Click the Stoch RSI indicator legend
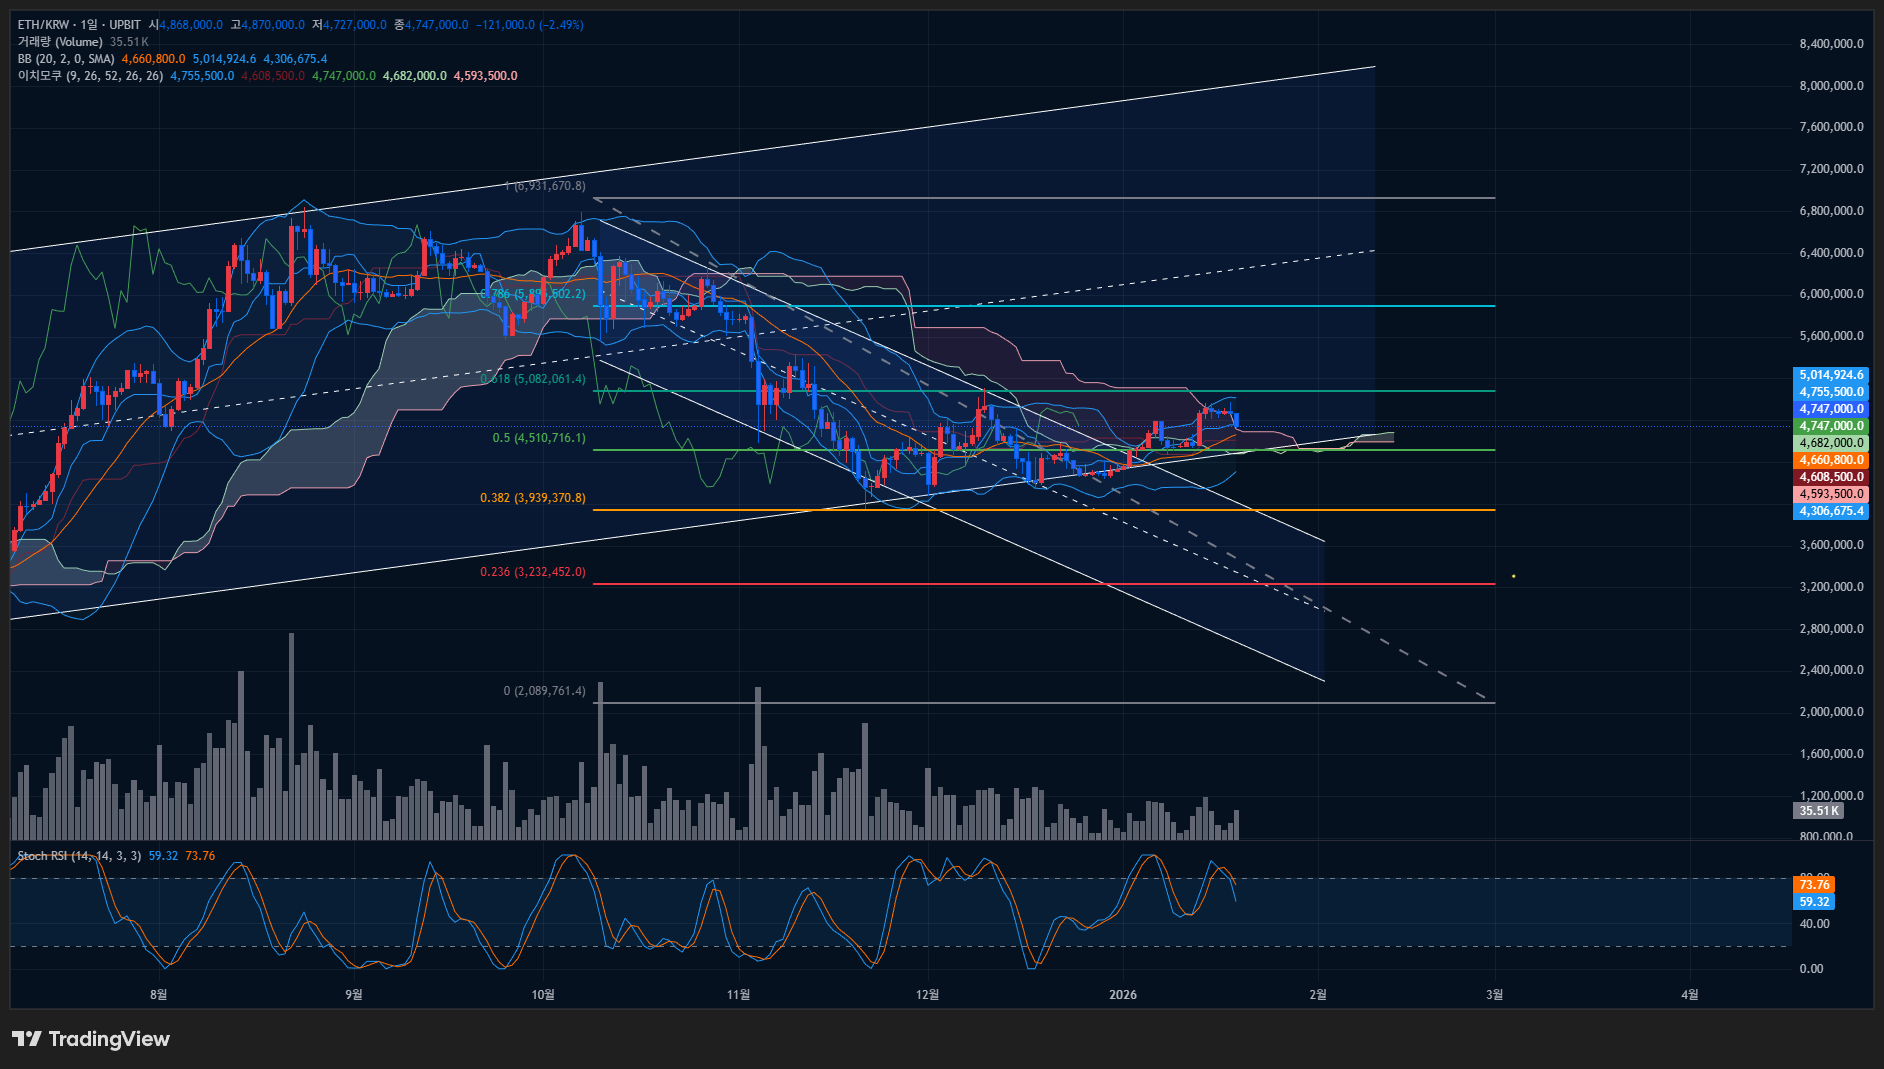The width and height of the screenshot is (1884, 1069). tap(79, 856)
